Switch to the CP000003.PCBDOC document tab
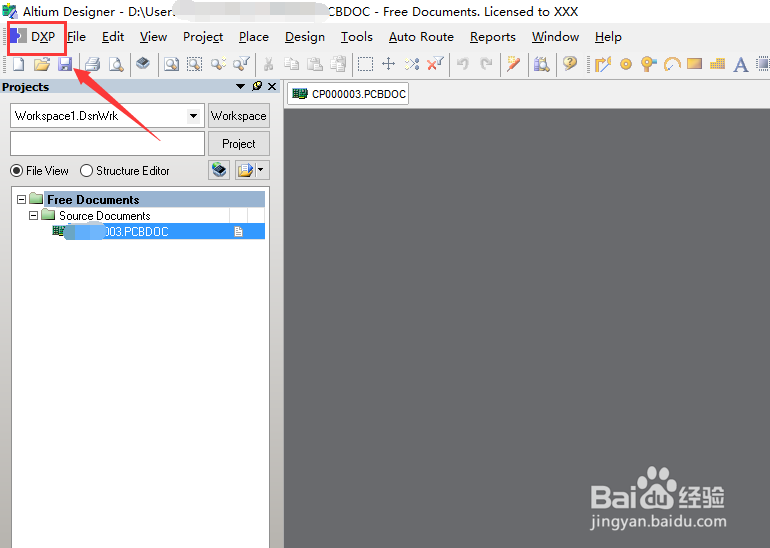The image size is (770, 548). tap(348, 94)
